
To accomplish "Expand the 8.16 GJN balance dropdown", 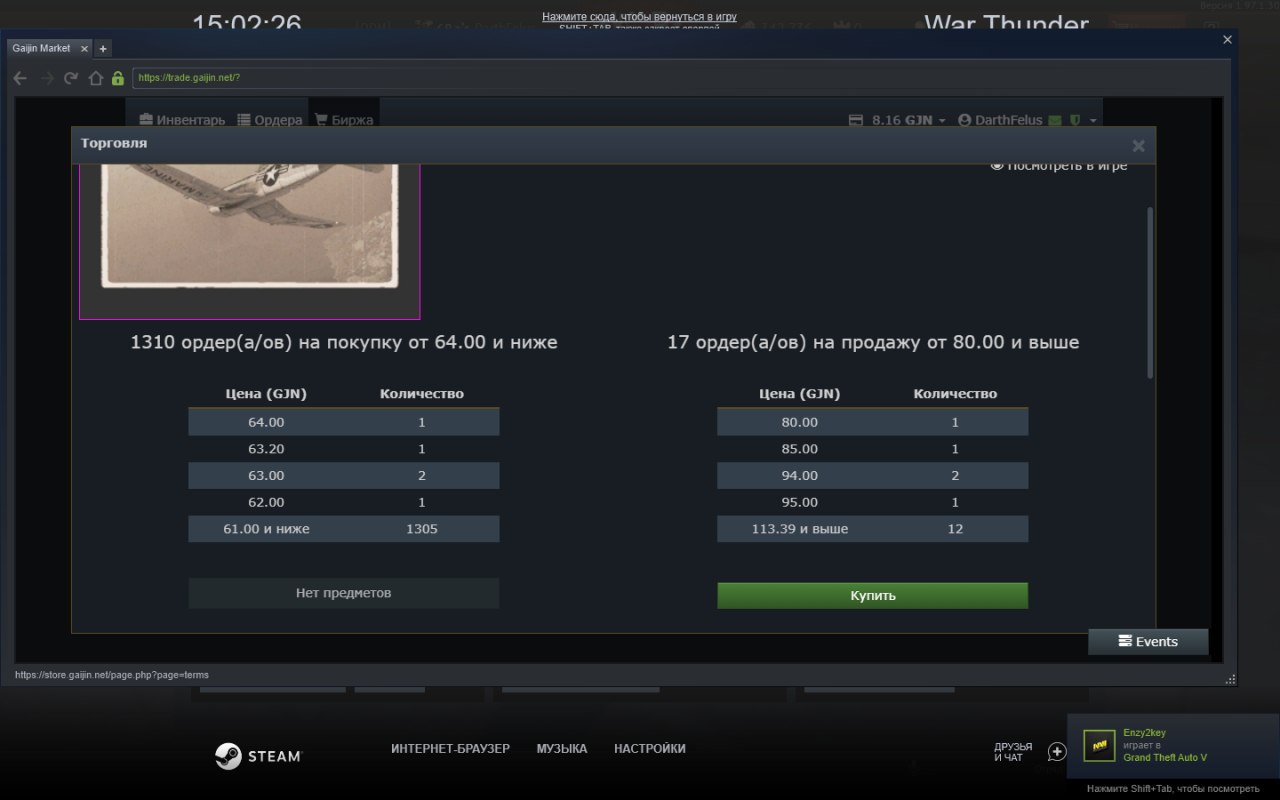I will 897,120.
